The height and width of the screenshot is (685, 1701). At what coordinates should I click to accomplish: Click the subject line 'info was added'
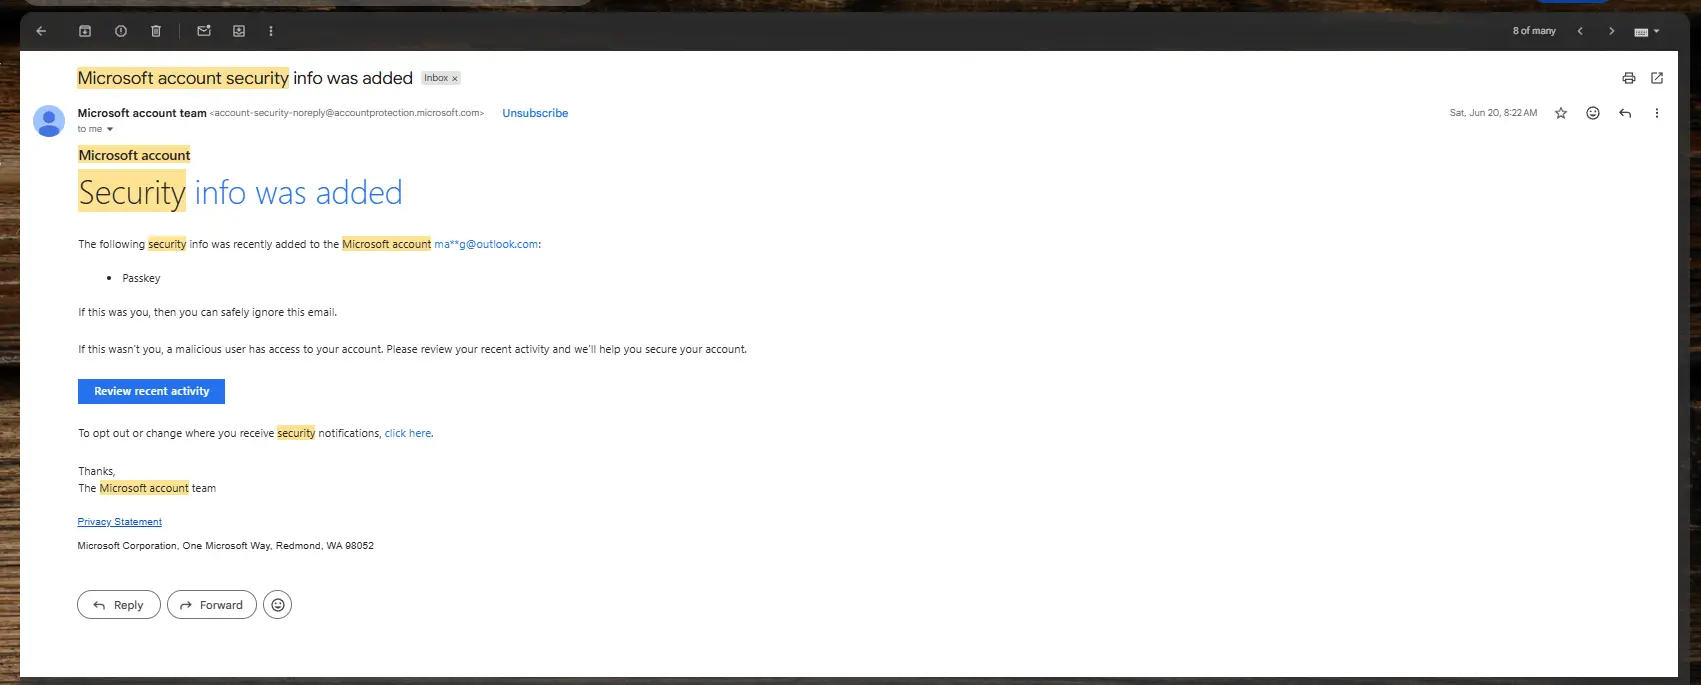coord(353,78)
